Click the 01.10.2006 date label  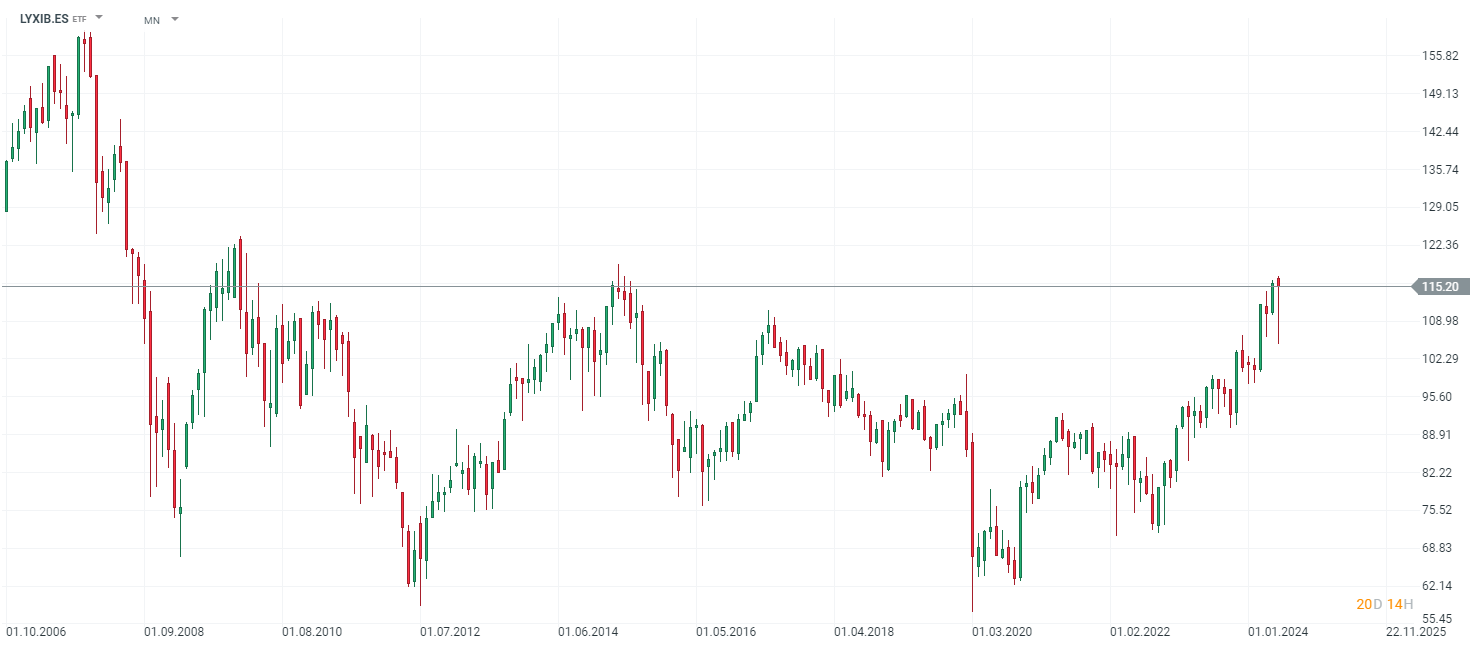(x=36, y=632)
